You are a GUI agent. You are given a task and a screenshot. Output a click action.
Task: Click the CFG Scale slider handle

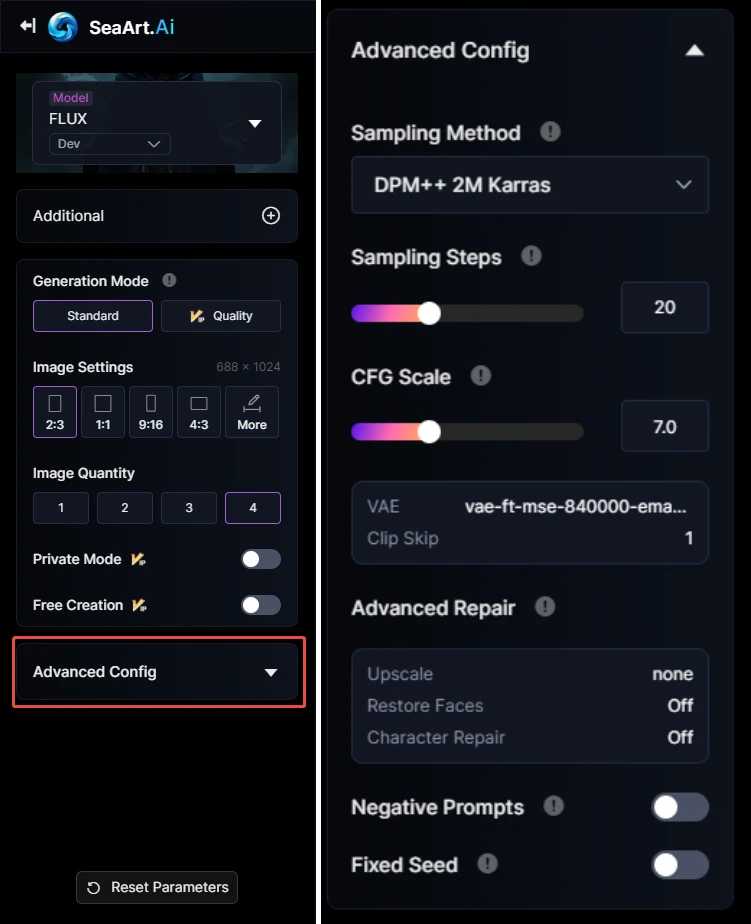click(x=429, y=432)
